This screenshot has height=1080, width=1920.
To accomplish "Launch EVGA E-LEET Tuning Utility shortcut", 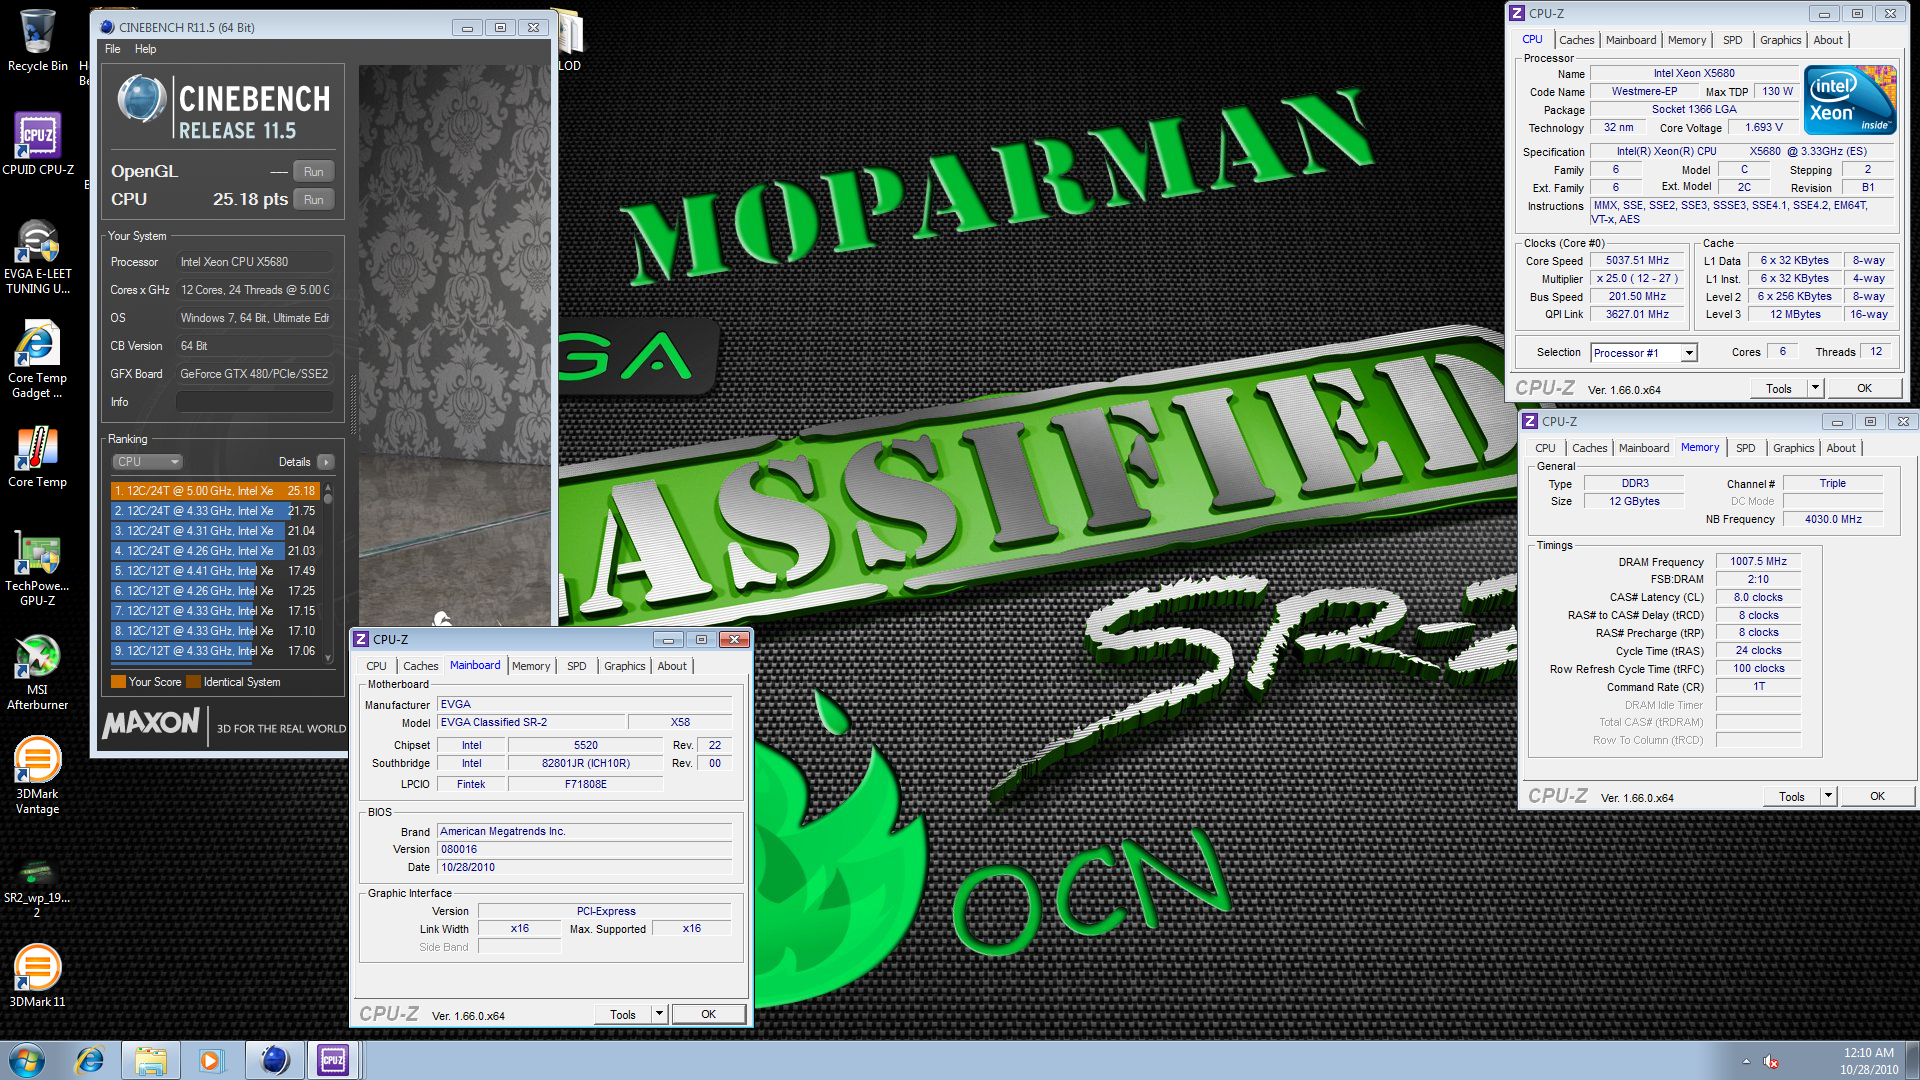I will [37, 256].
